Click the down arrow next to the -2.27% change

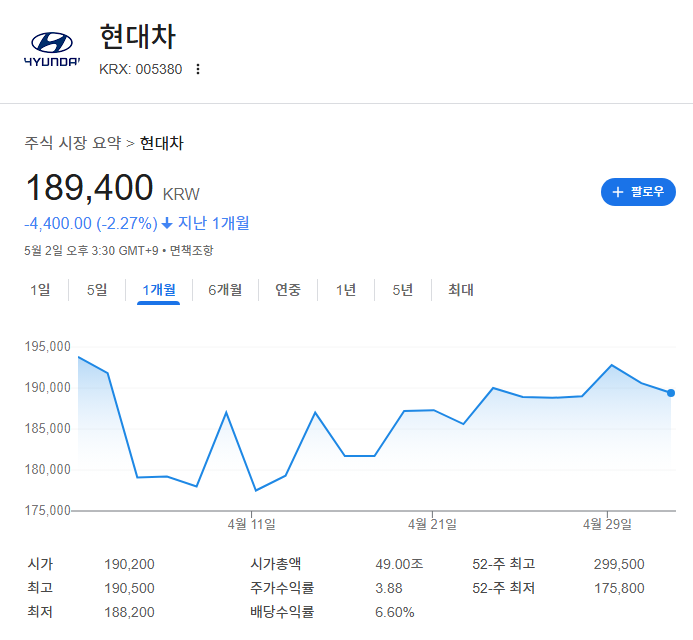point(167,224)
